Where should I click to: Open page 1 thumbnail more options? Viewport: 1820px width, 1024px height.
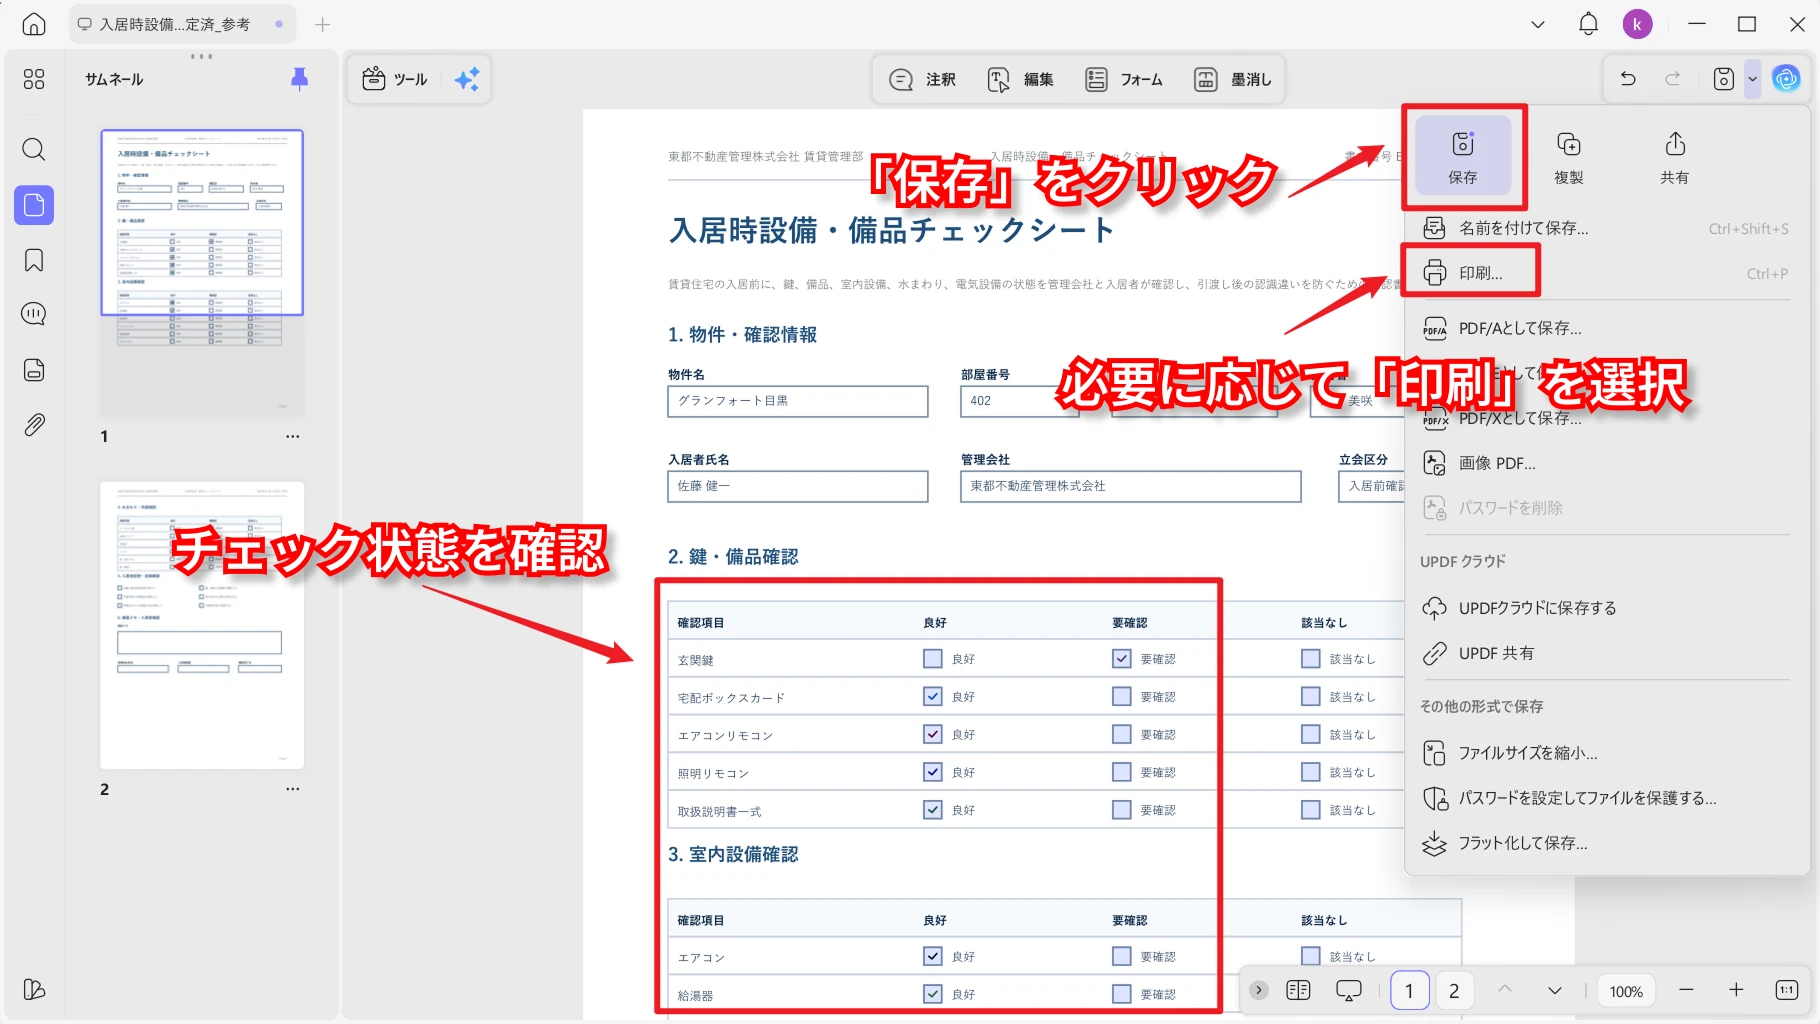[x=292, y=436]
